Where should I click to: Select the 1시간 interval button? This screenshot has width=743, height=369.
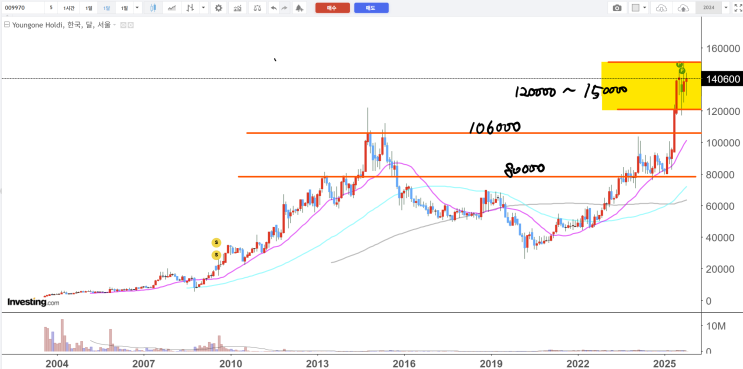click(x=70, y=8)
